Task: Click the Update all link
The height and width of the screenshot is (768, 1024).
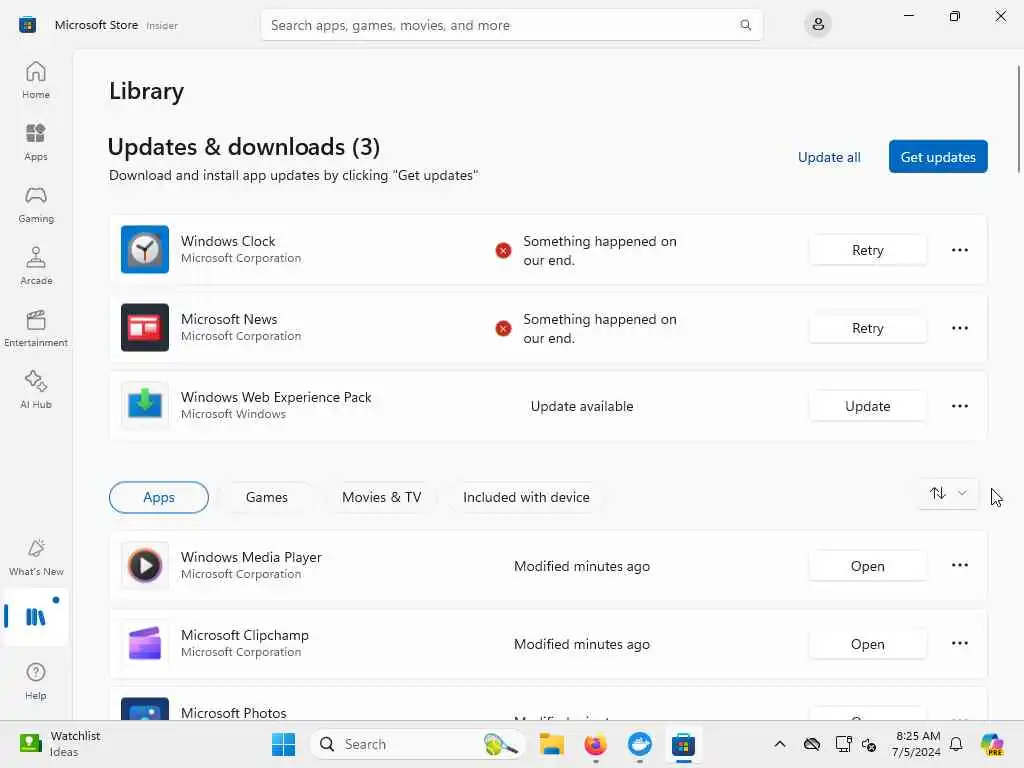Action: tap(829, 157)
